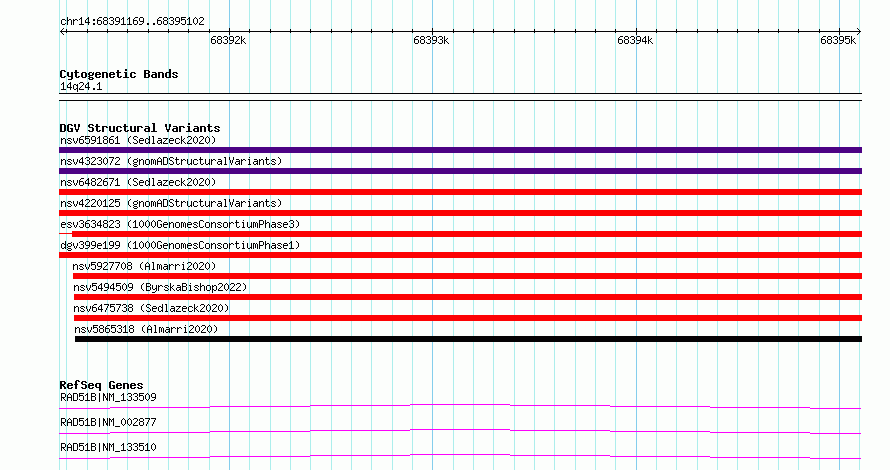Open variant nsv5494509 (ByrskaBishop2022) label
Image resolution: width=890 pixels, height=470 pixels.
[160, 287]
